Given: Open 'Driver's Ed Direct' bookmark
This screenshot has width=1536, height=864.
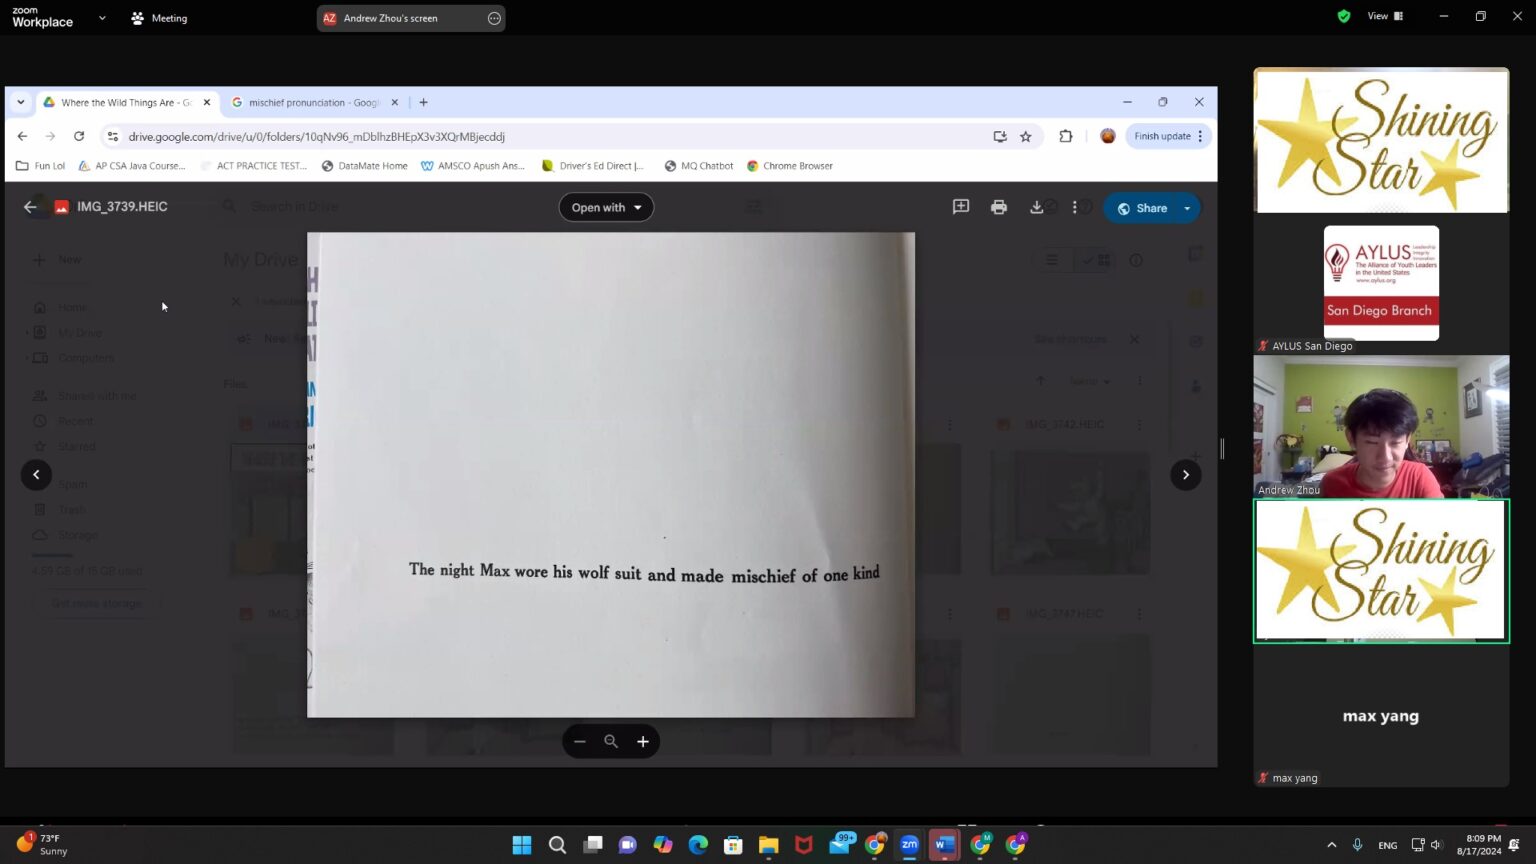Looking at the screenshot, I should coord(593,166).
